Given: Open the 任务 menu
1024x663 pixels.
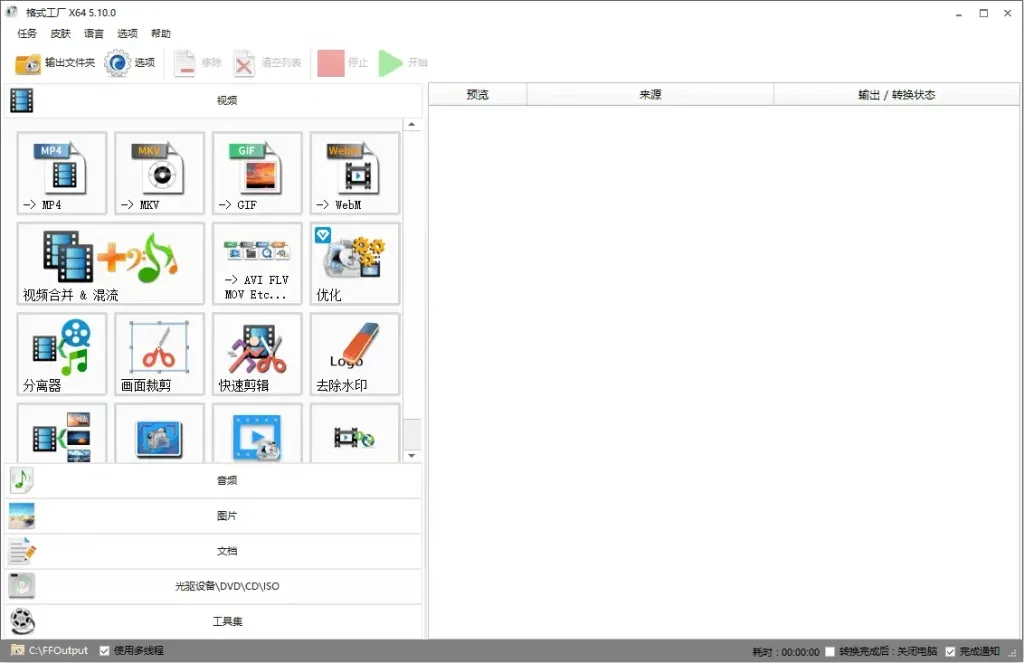Looking at the screenshot, I should tap(27, 33).
